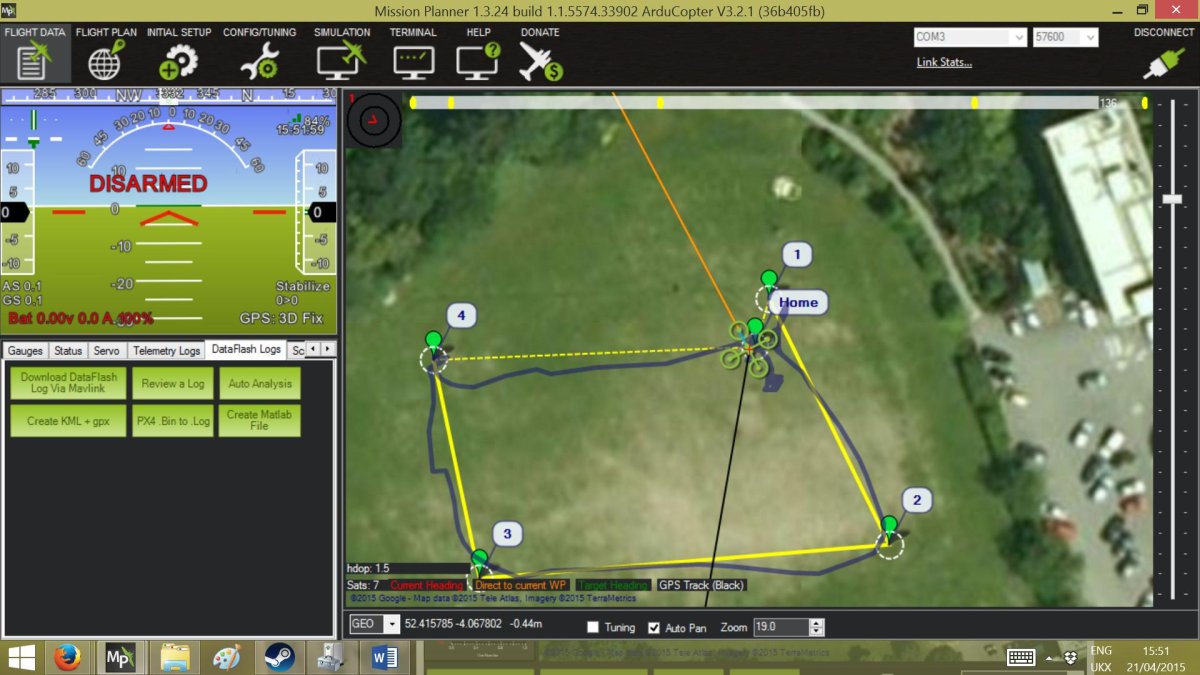
Task: Open the Simulation monitor icon
Action: 342,61
